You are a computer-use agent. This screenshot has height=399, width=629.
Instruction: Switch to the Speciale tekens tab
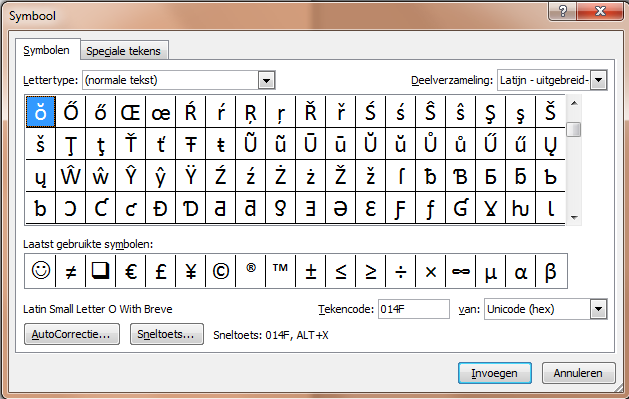[x=124, y=51]
